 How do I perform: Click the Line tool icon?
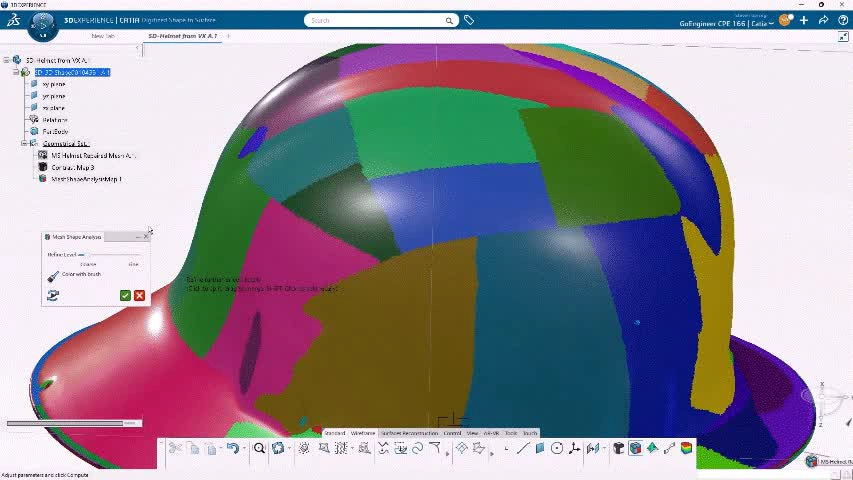tap(522, 448)
